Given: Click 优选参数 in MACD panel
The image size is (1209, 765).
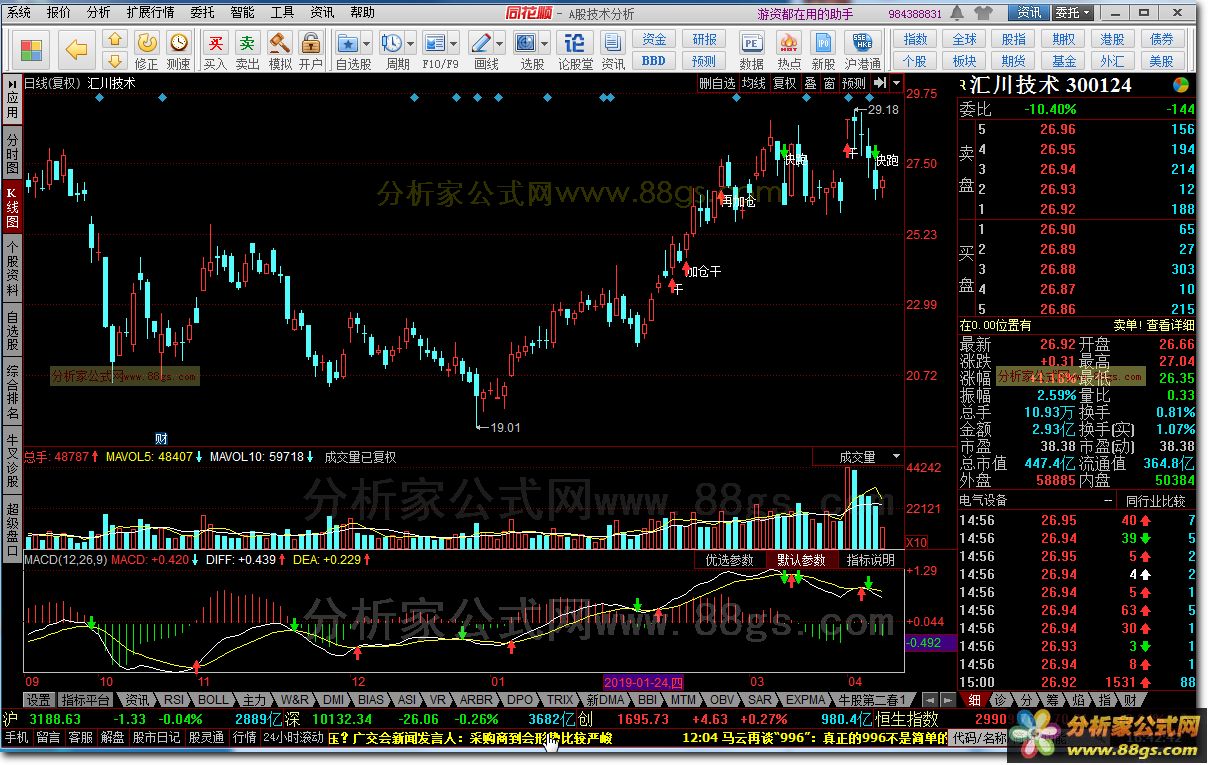Looking at the screenshot, I should coord(730,560).
